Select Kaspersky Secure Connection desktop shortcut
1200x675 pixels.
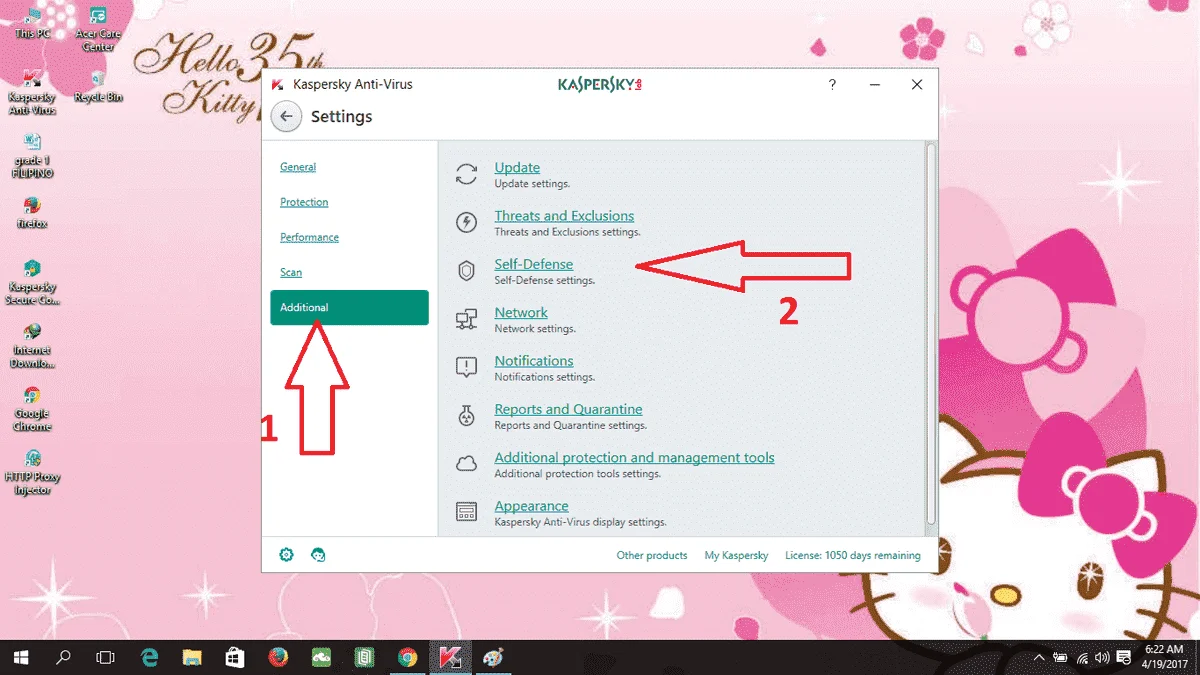pyautogui.click(x=32, y=282)
